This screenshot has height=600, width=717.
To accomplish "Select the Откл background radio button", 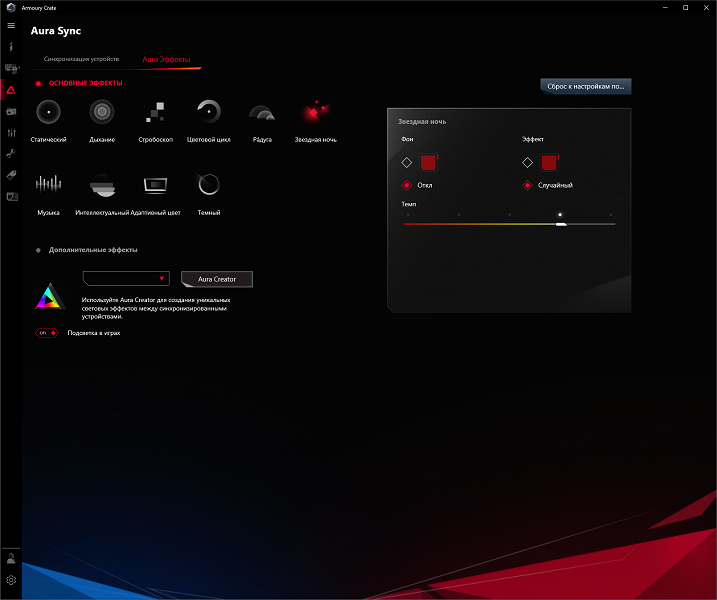I will pyautogui.click(x=407, y=185).
